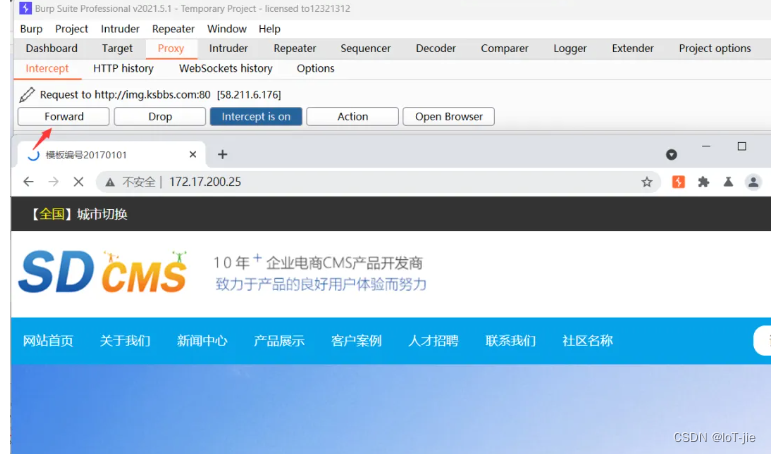Switch to the Target tab
The image size is (771, 454).
[x=117, y=48]
